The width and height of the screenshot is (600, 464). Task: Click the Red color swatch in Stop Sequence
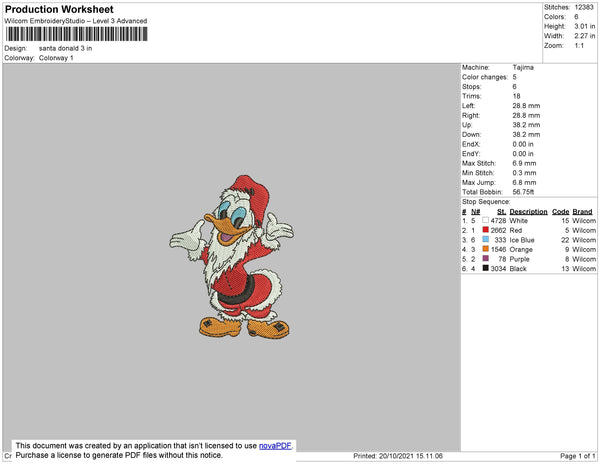pyautogui.click(x=486, y=230)
